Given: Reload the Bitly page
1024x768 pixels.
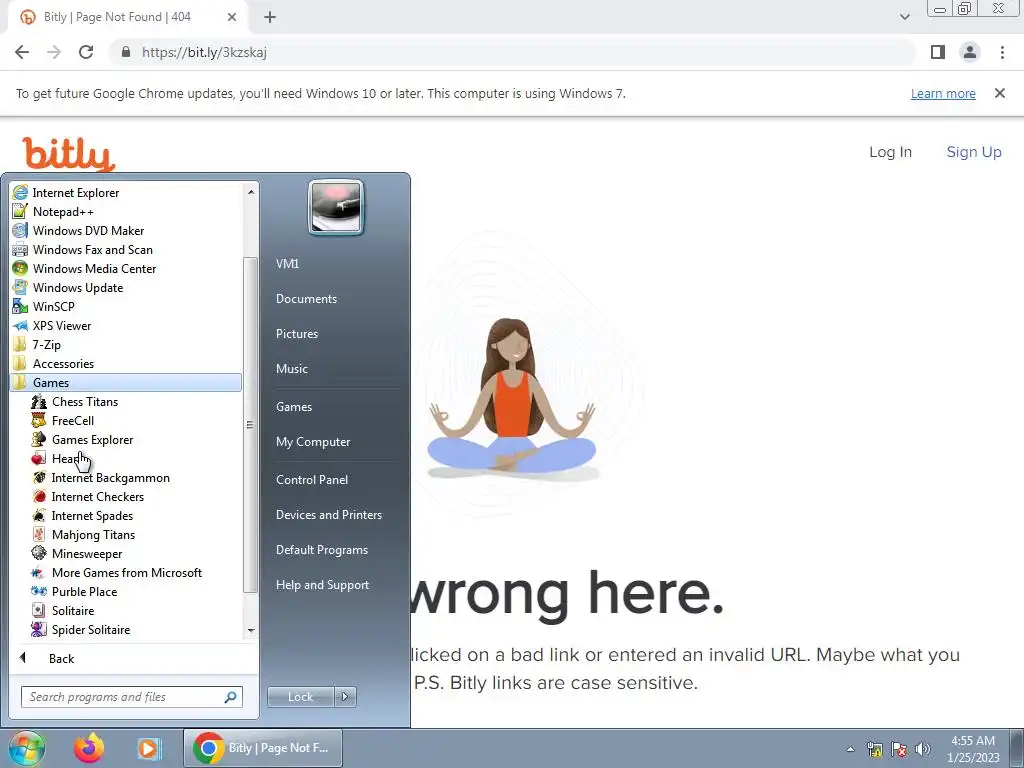Looking at the screenshot, I should [x=86, y=52].
